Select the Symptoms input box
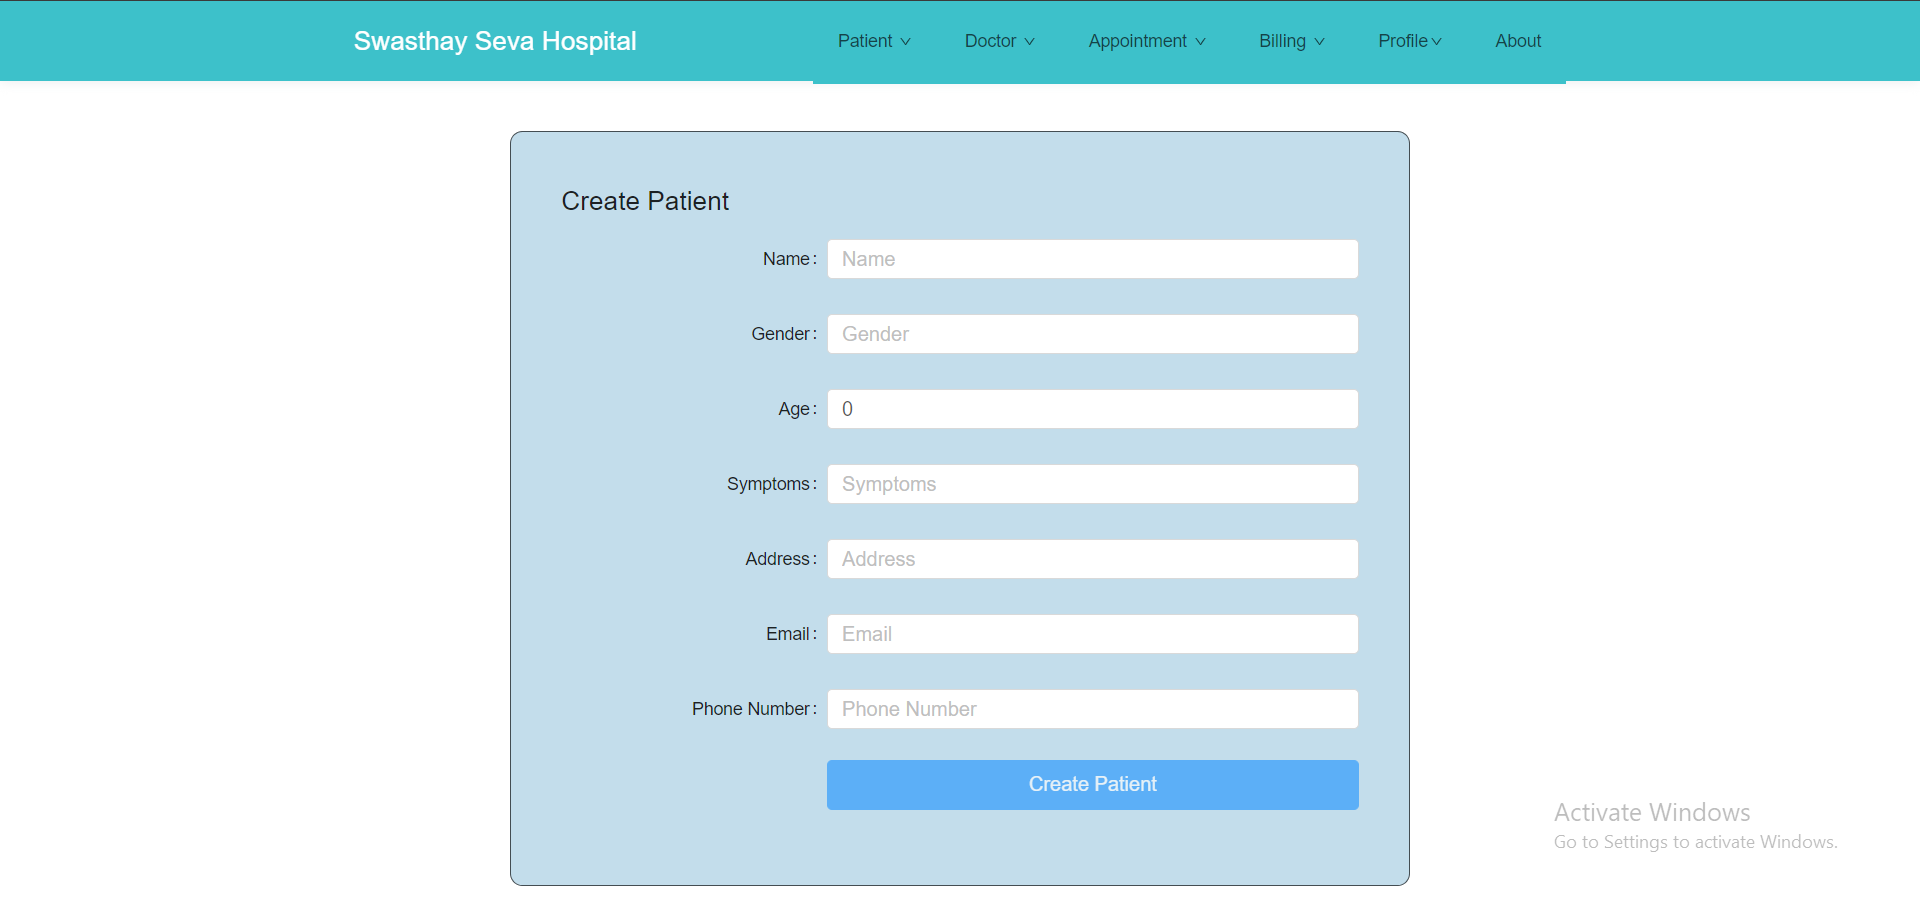1920x900 pixels. point(1092,484)
